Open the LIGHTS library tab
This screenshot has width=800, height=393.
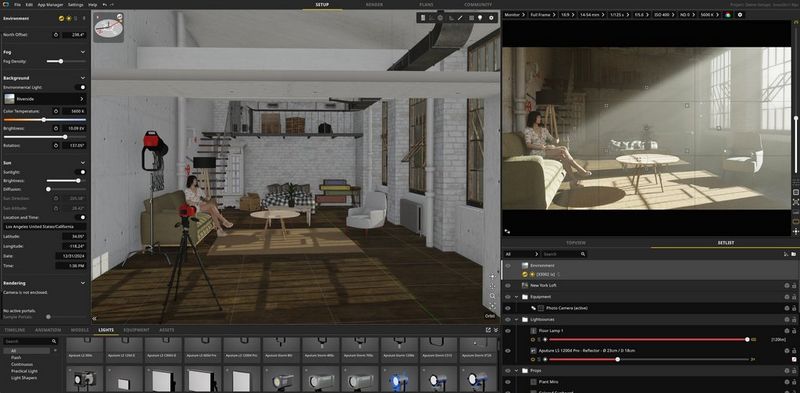pos(106,330)
